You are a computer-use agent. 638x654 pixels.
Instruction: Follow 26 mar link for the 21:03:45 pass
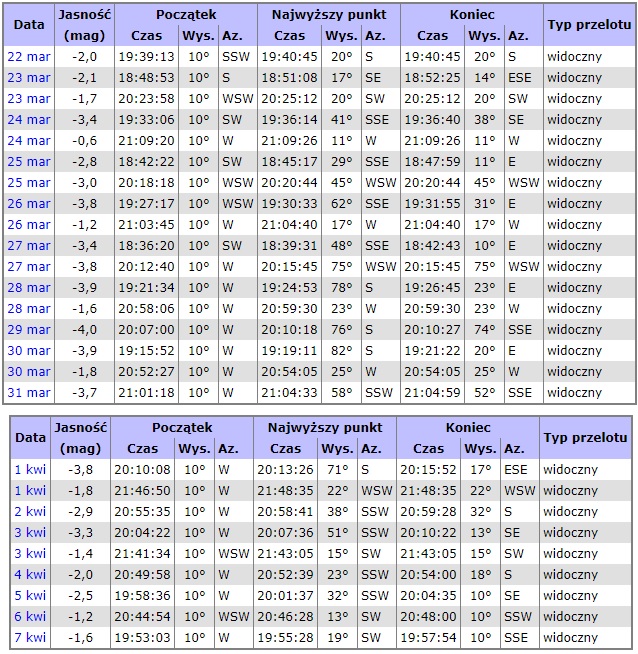pyautogui.click(x=29, y=224)
